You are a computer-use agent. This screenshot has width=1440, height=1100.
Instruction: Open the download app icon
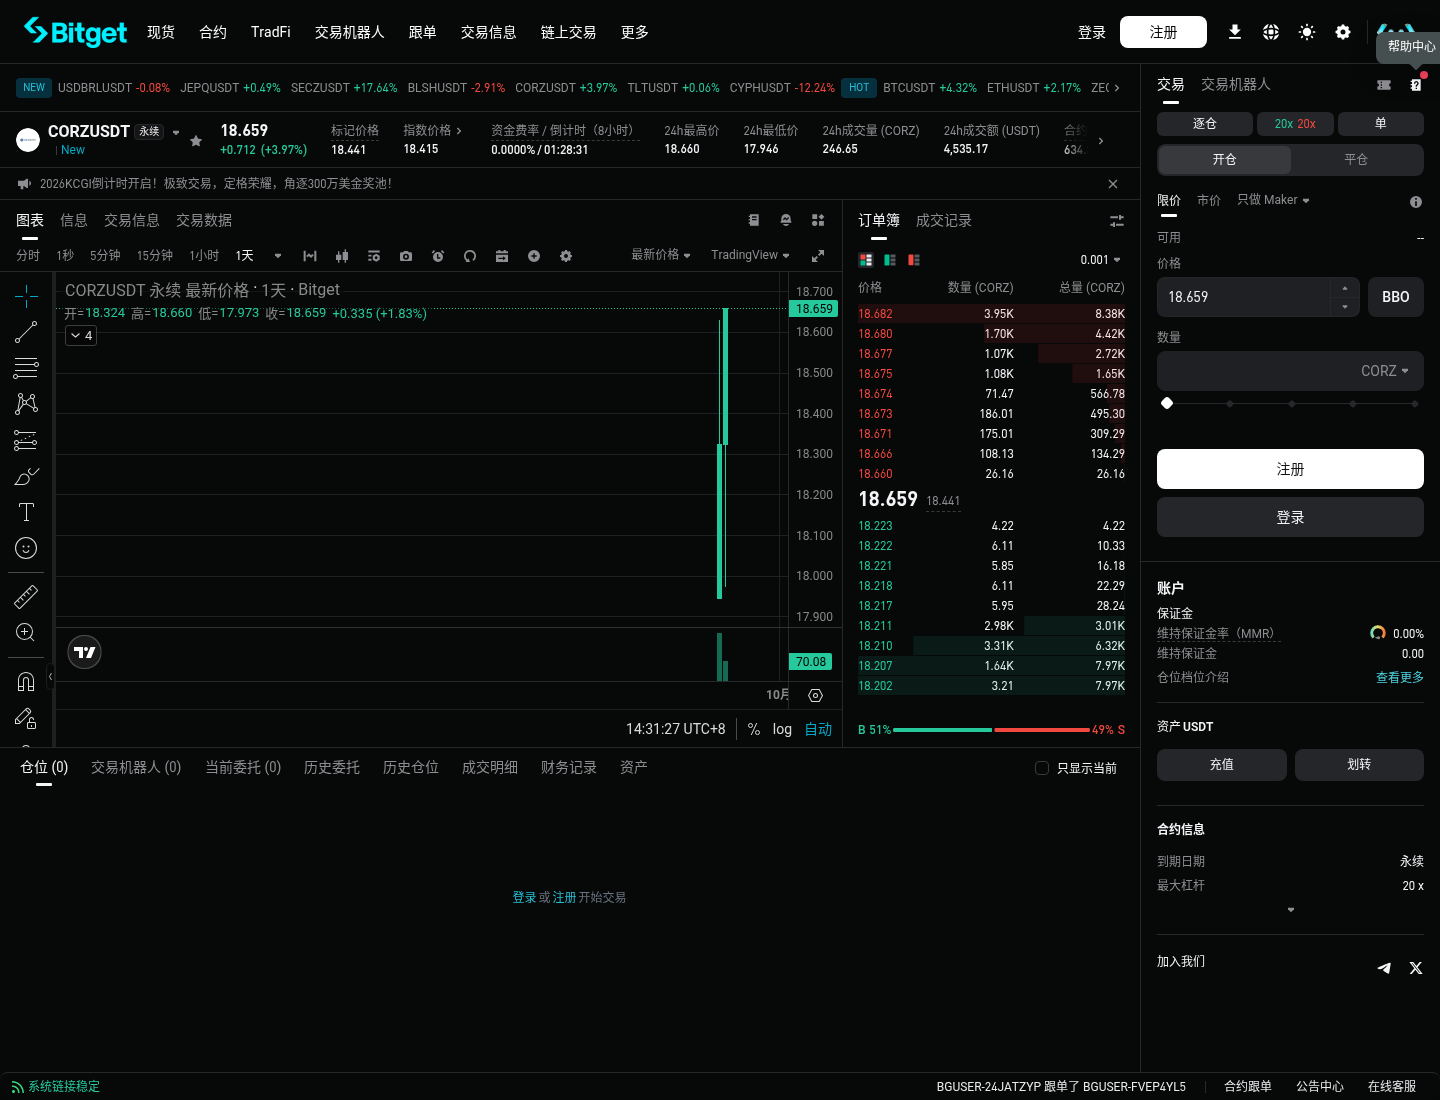(x=1235, y=32)
